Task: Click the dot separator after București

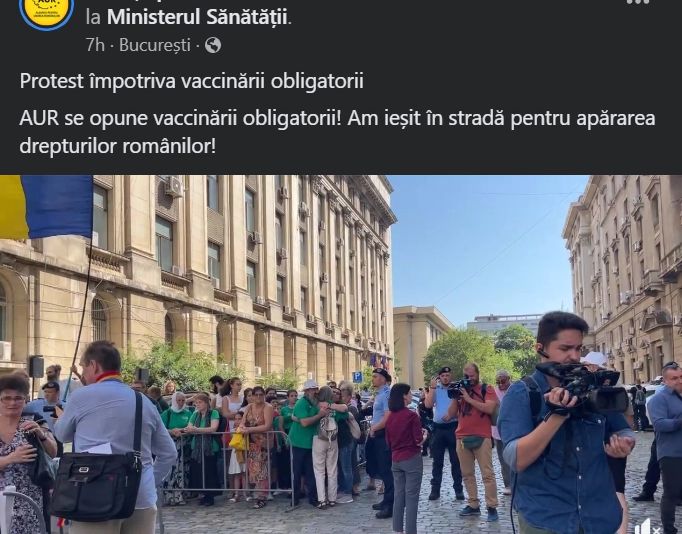Action: click(x=197, y=45)
